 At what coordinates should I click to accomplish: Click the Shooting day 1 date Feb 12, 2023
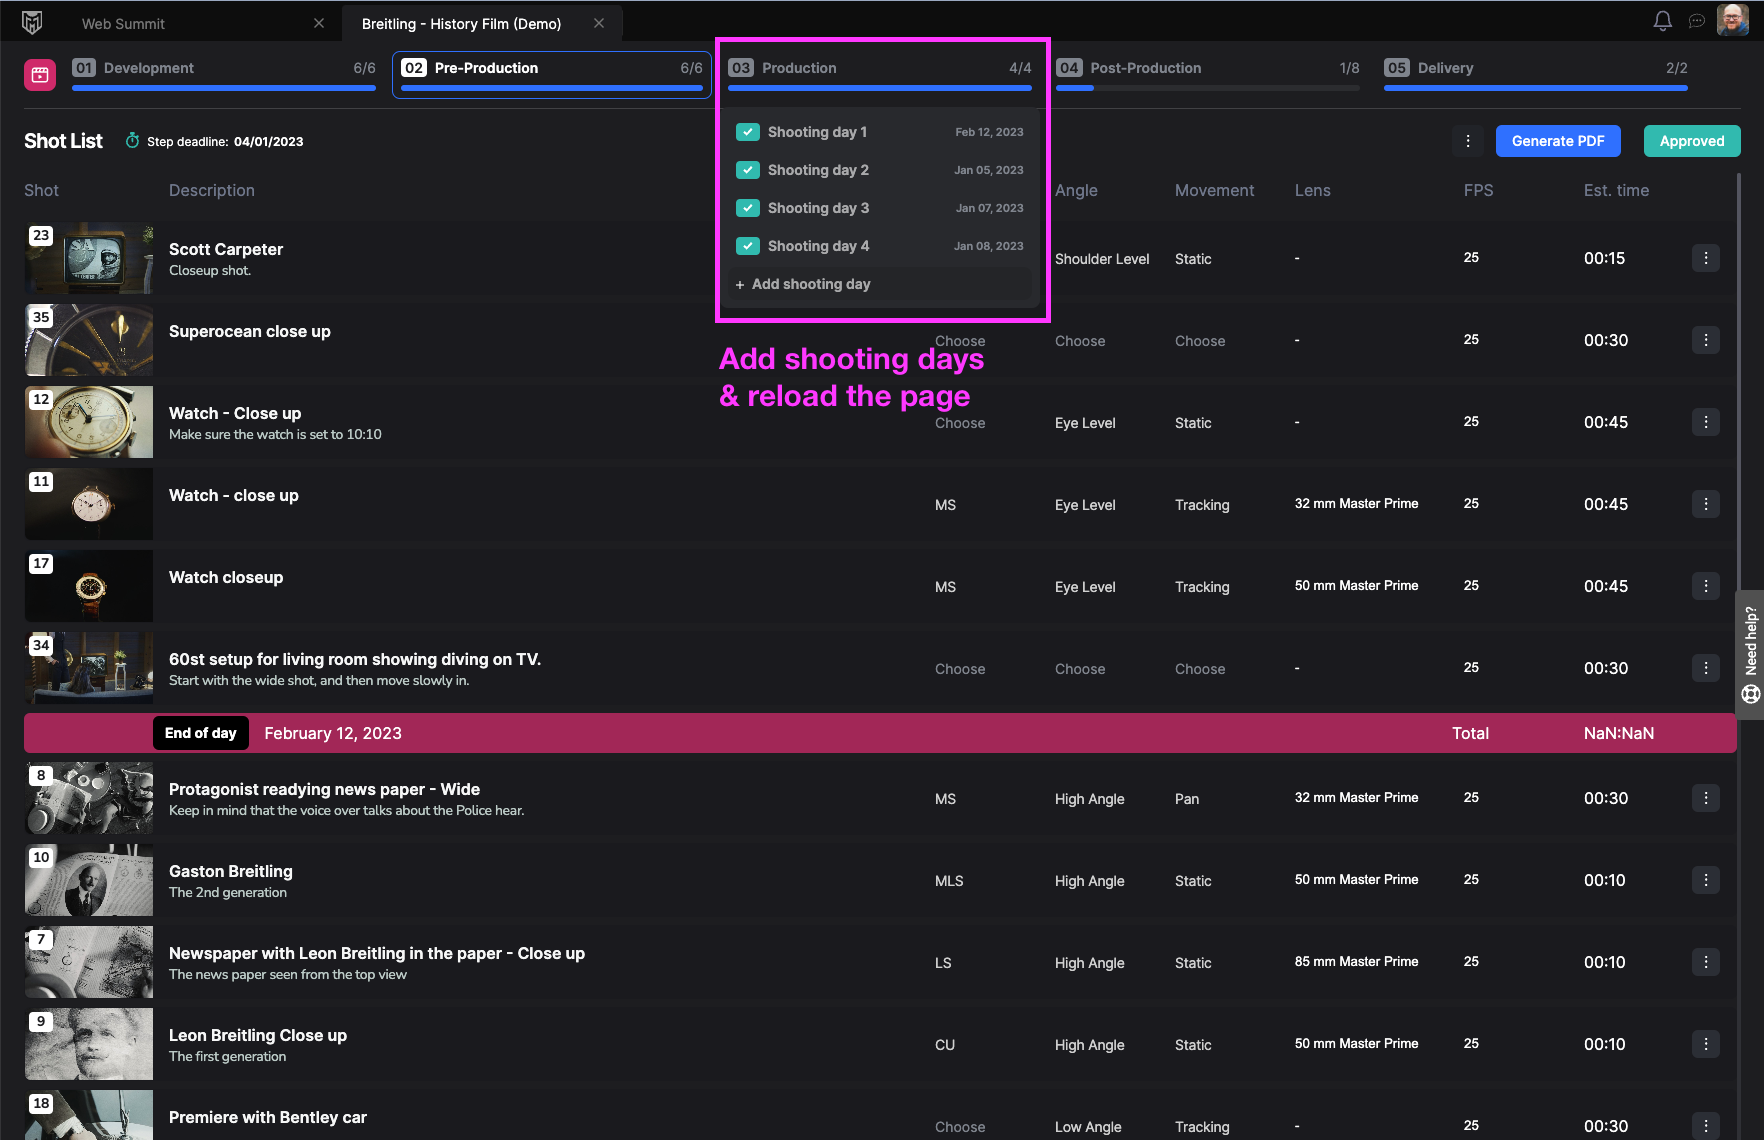point(989,132)
